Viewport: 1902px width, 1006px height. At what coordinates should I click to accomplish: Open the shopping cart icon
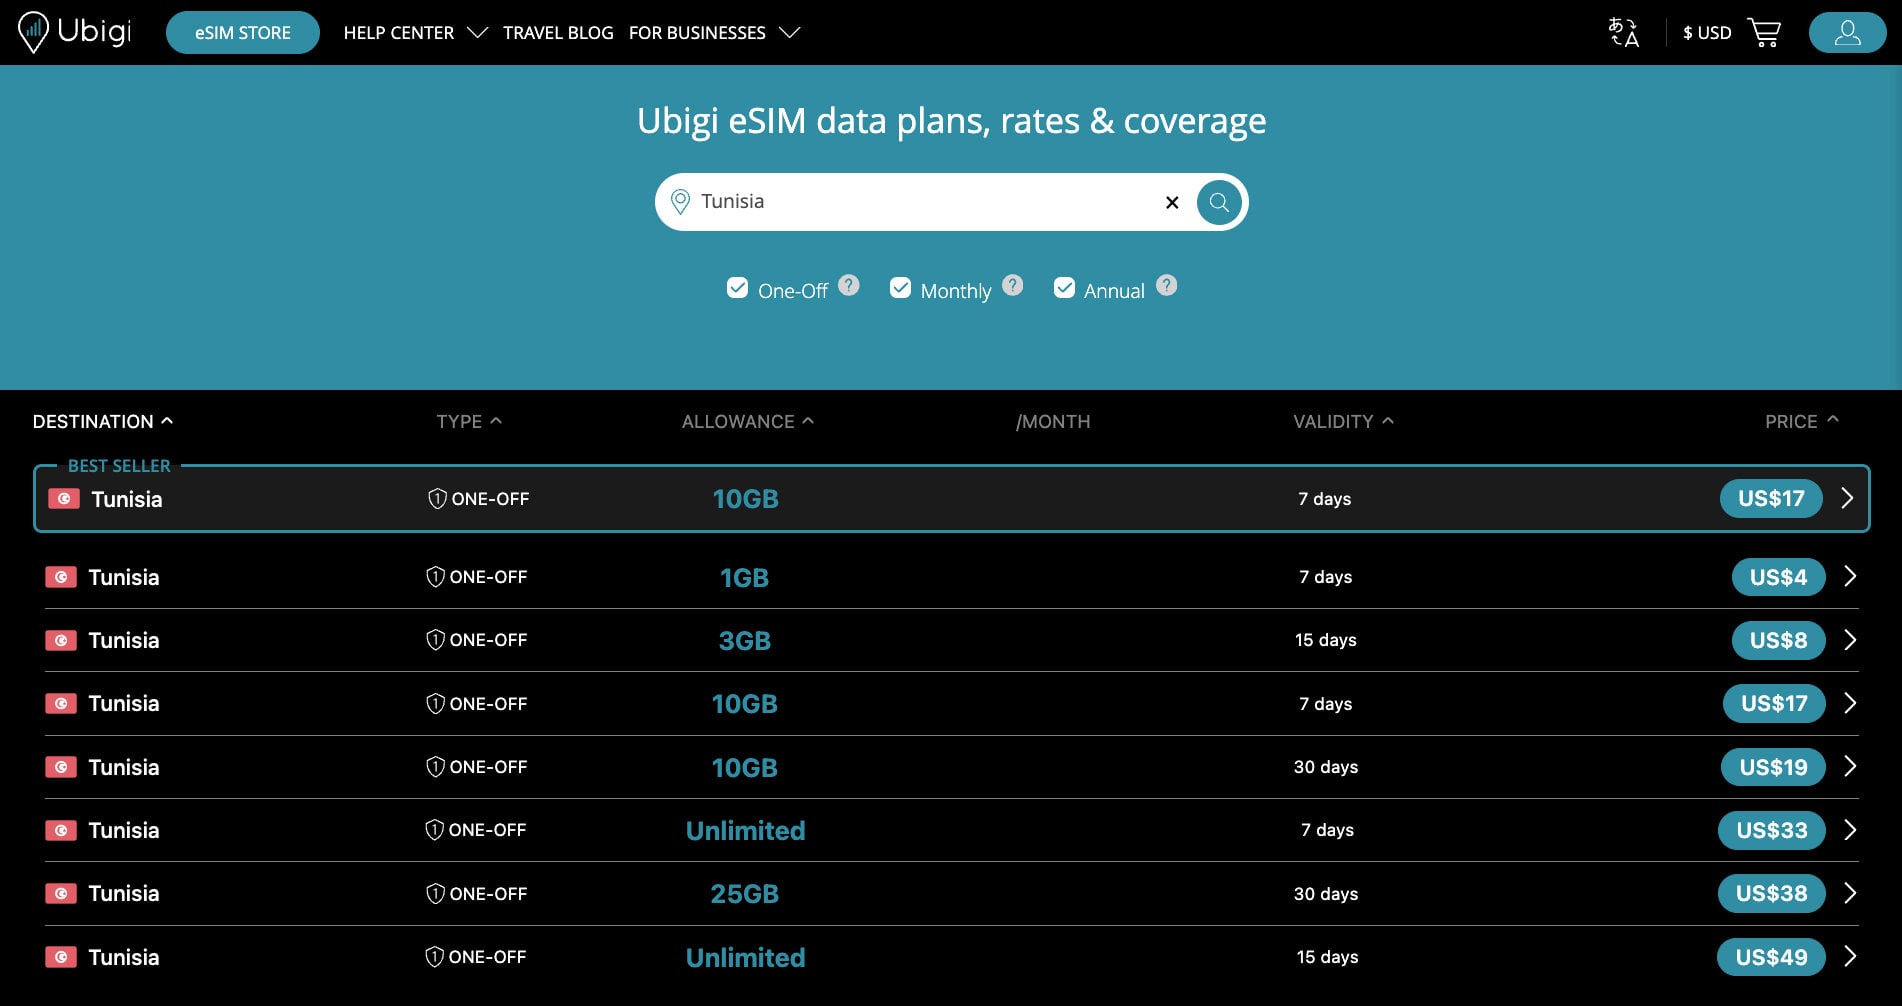click(1764, 33)
